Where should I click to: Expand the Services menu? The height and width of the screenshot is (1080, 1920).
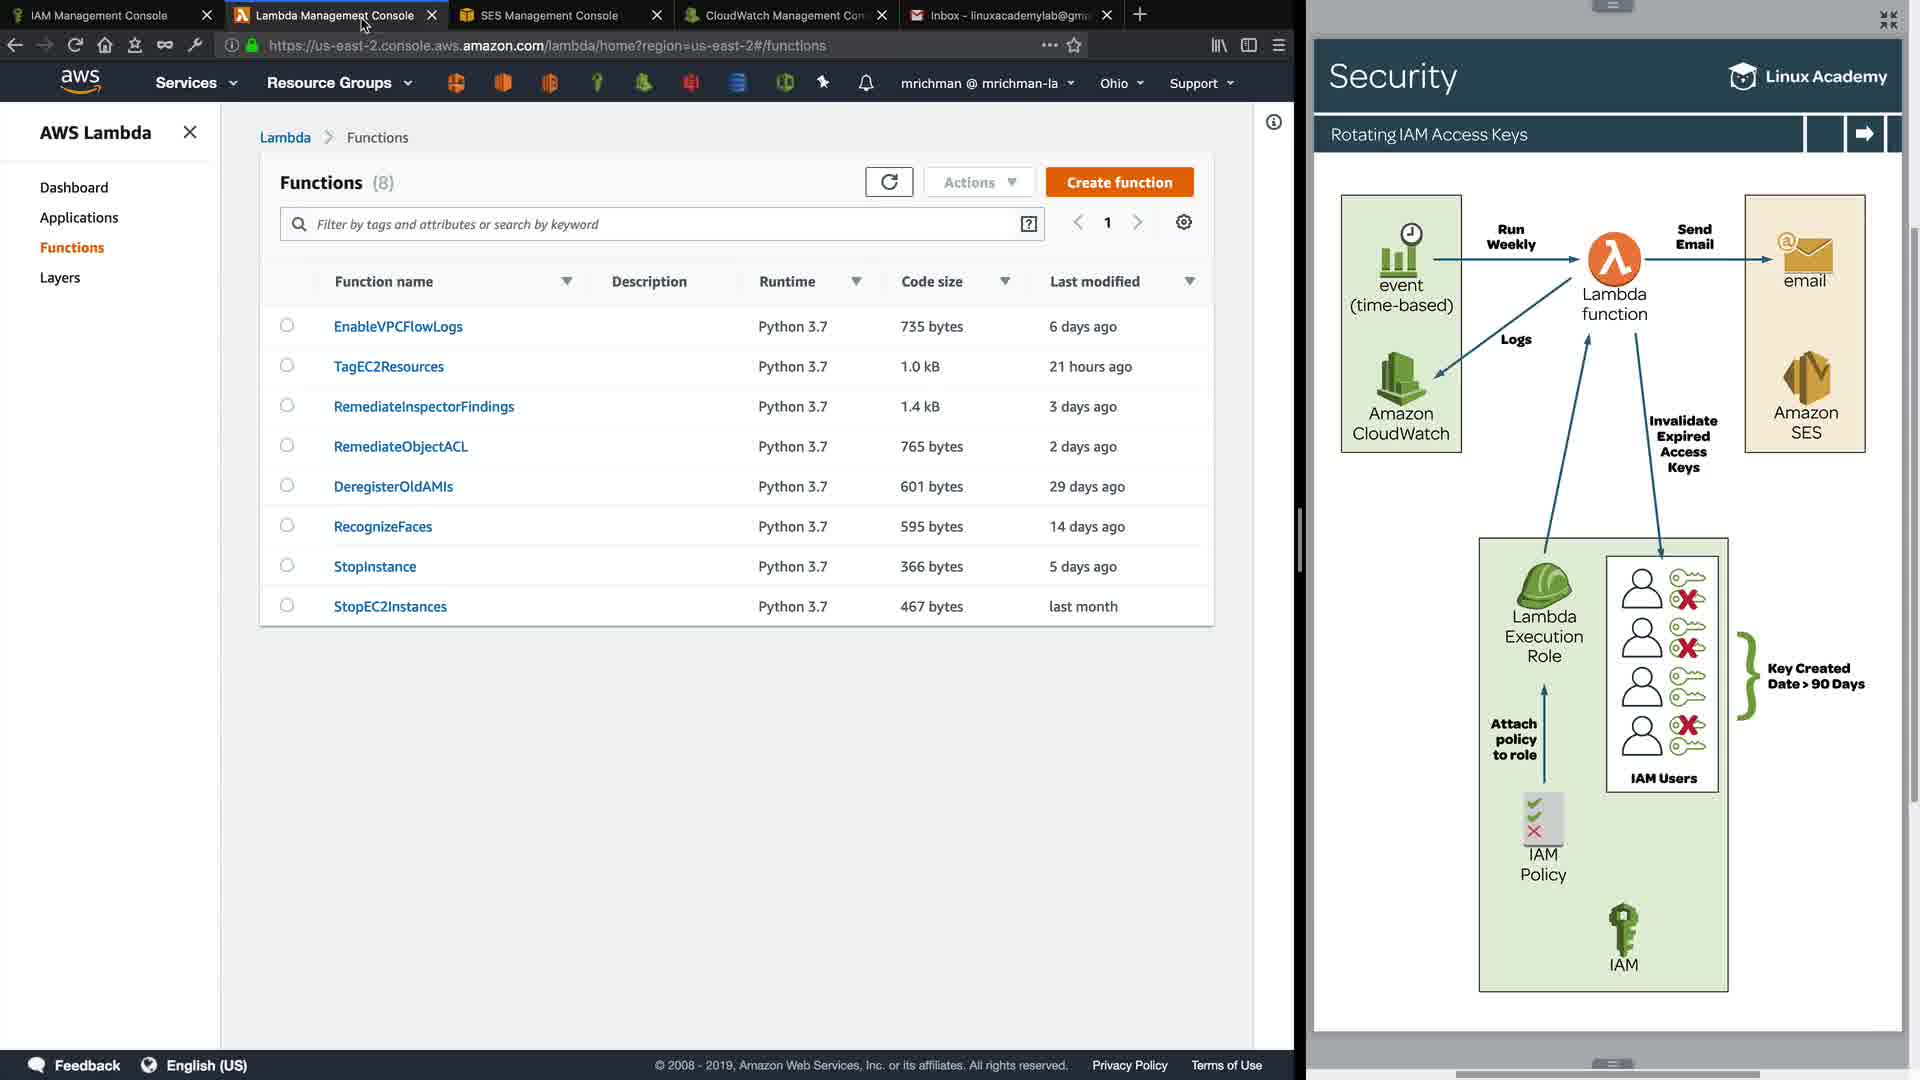[x=196, y=83]
